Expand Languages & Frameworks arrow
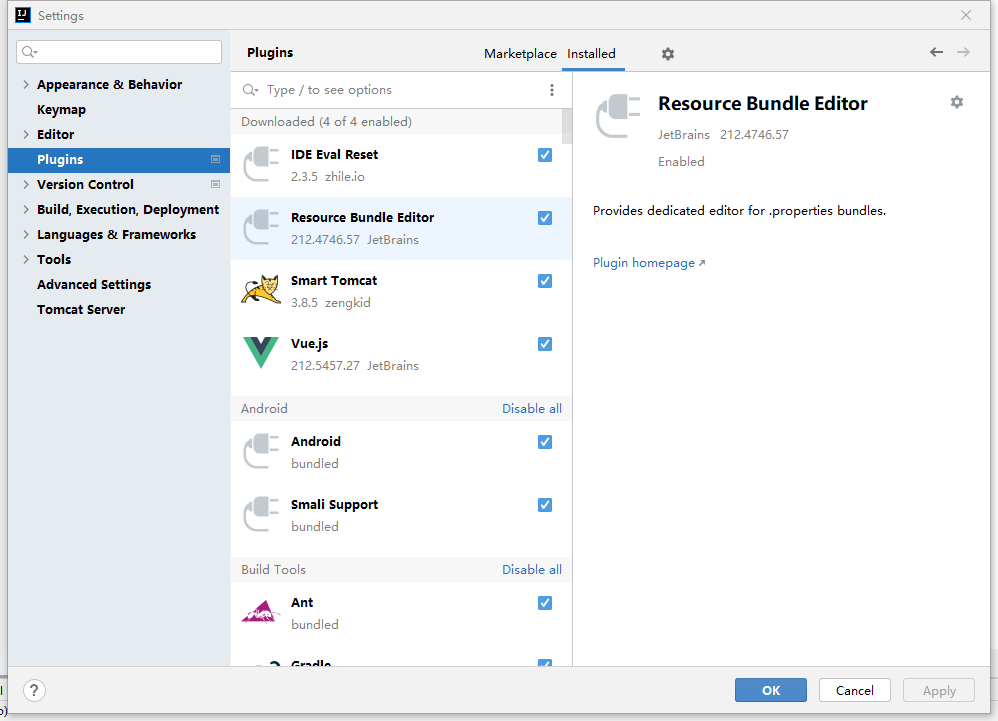This screenshot has width=998, height=721. [26, 234]
